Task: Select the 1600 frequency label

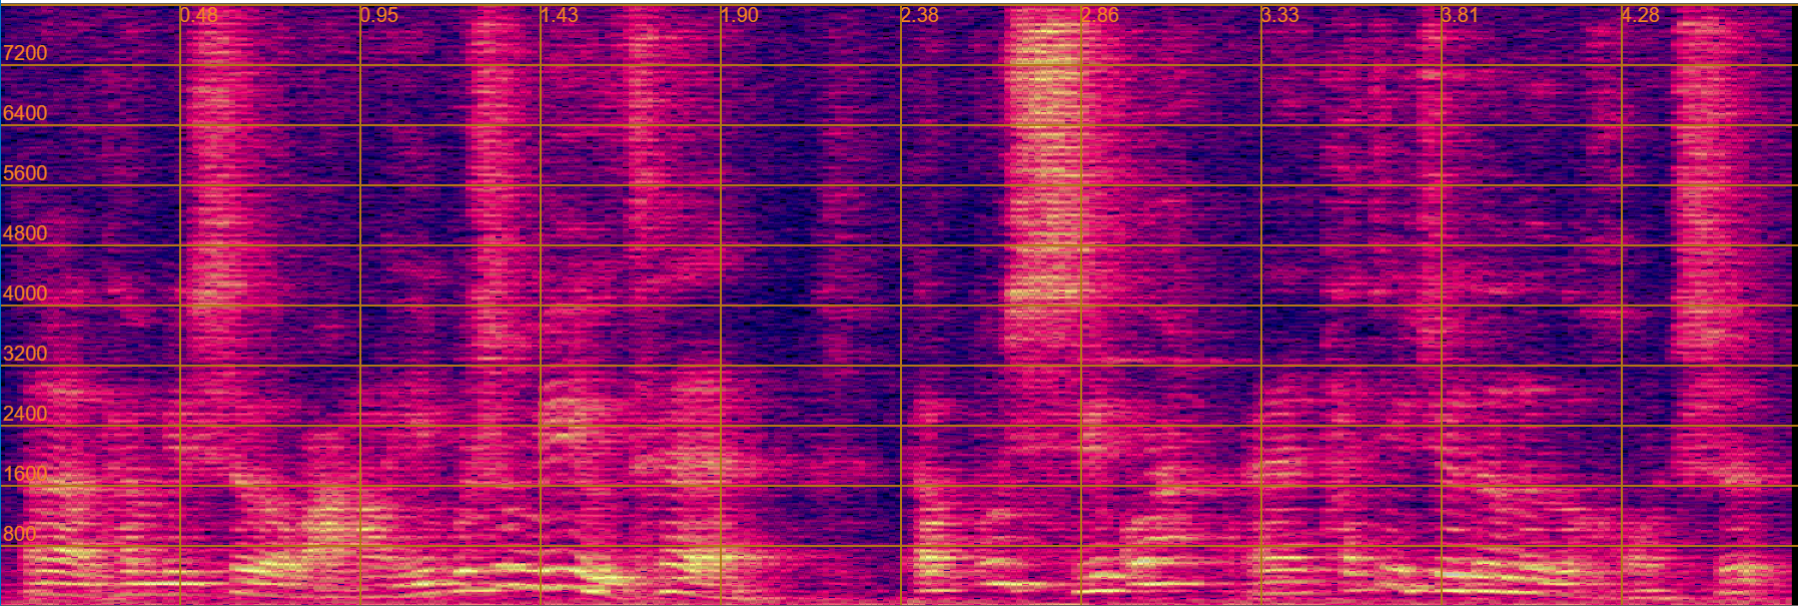Action: pyautogui.click(x=25, y=473)
